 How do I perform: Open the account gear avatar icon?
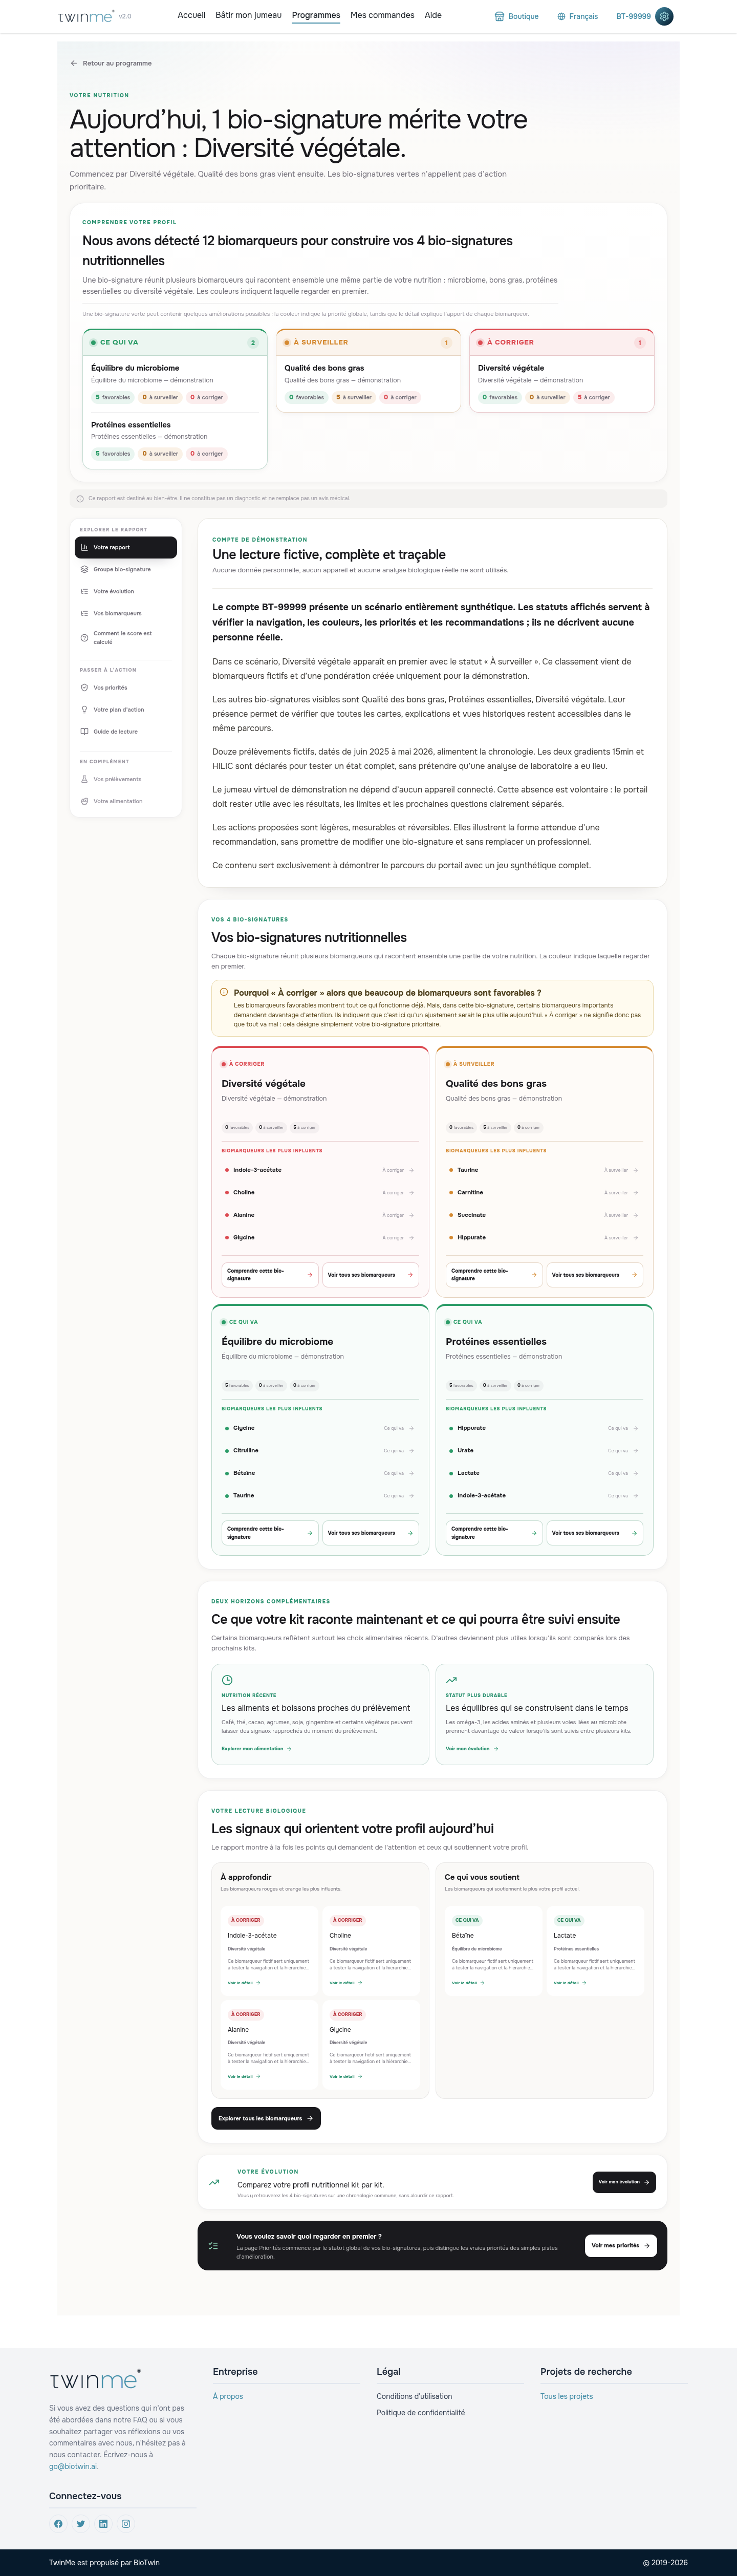click(x=664, y=16)
